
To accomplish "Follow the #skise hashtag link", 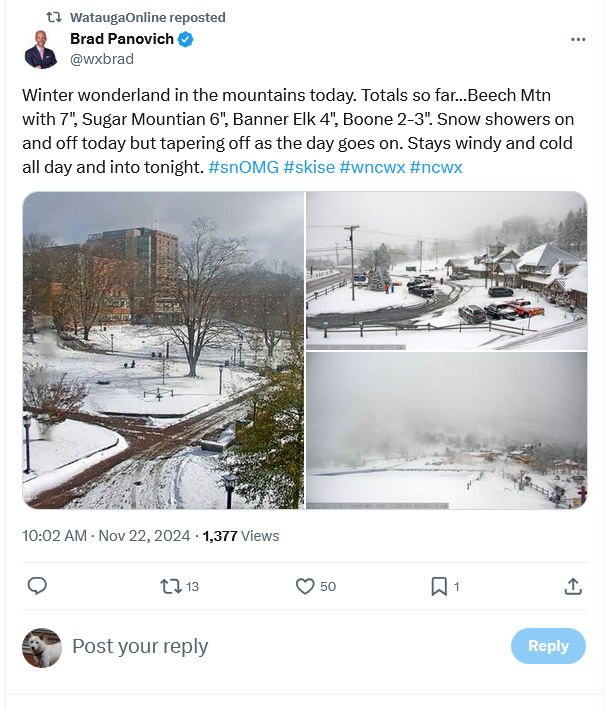I will [x=309, y=167].
